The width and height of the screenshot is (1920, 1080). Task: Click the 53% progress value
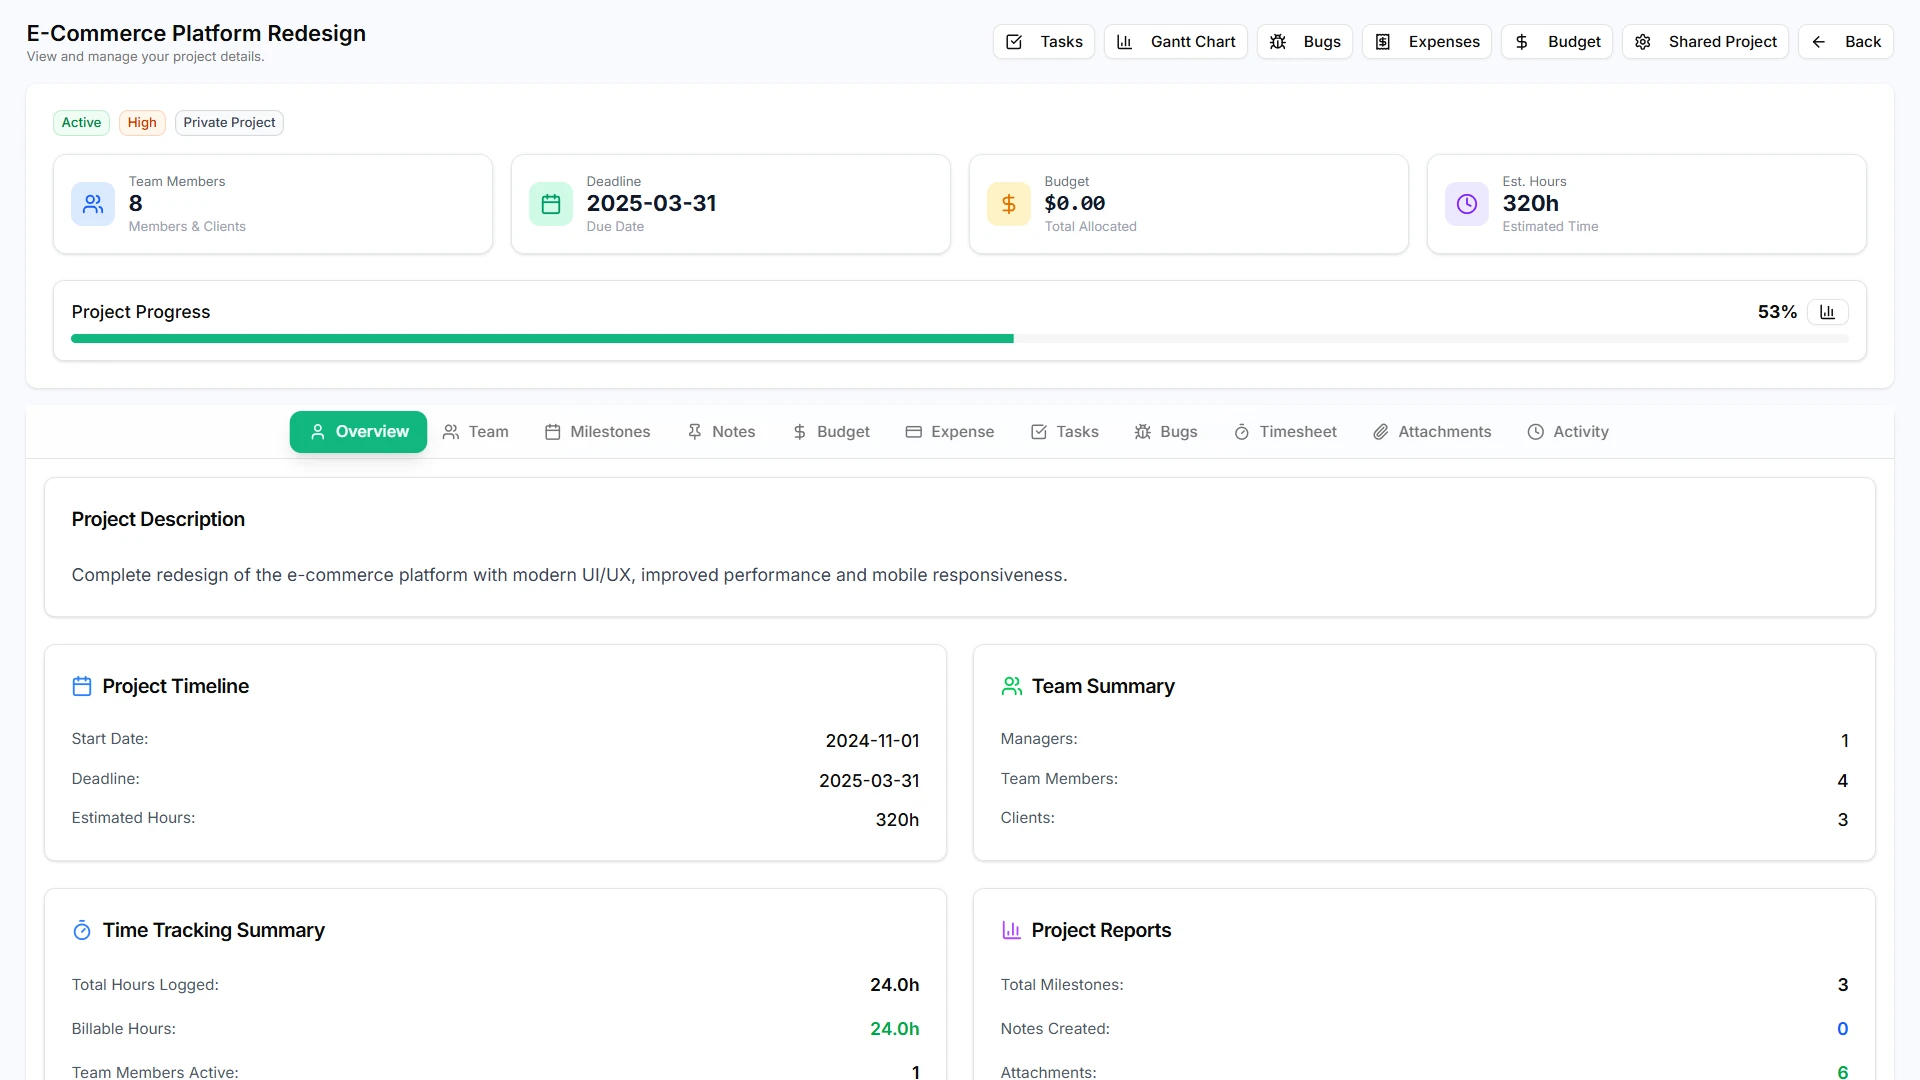(1777, 312)
